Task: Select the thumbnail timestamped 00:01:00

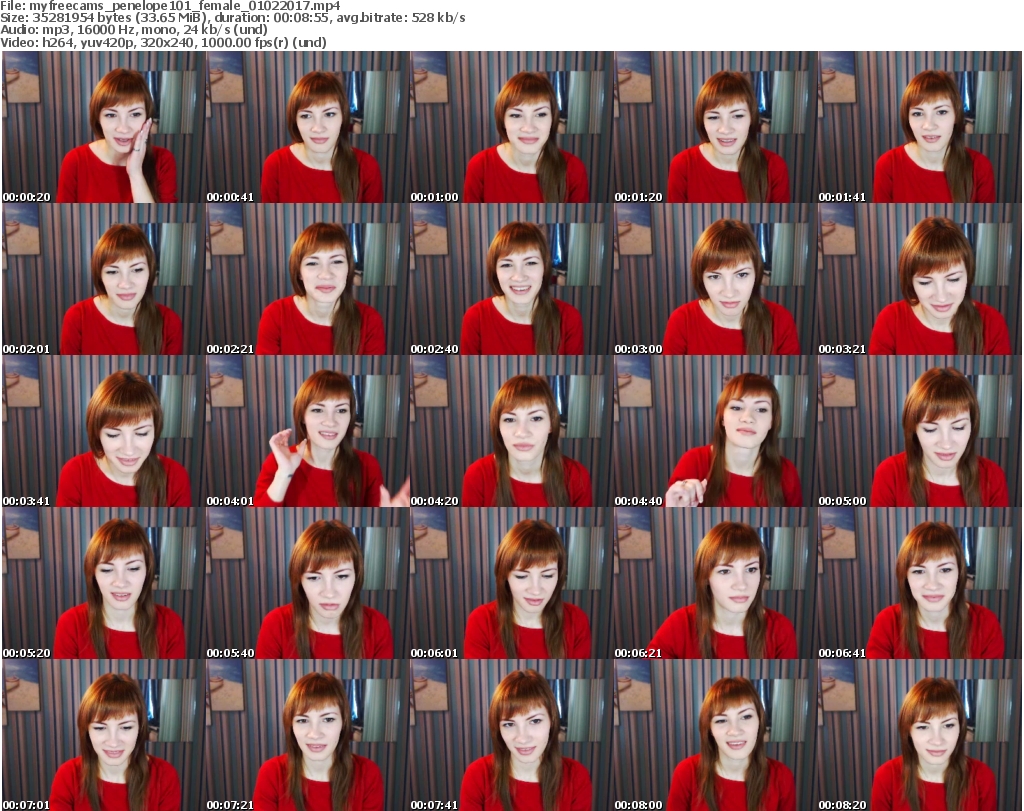Action: (511, 127)
